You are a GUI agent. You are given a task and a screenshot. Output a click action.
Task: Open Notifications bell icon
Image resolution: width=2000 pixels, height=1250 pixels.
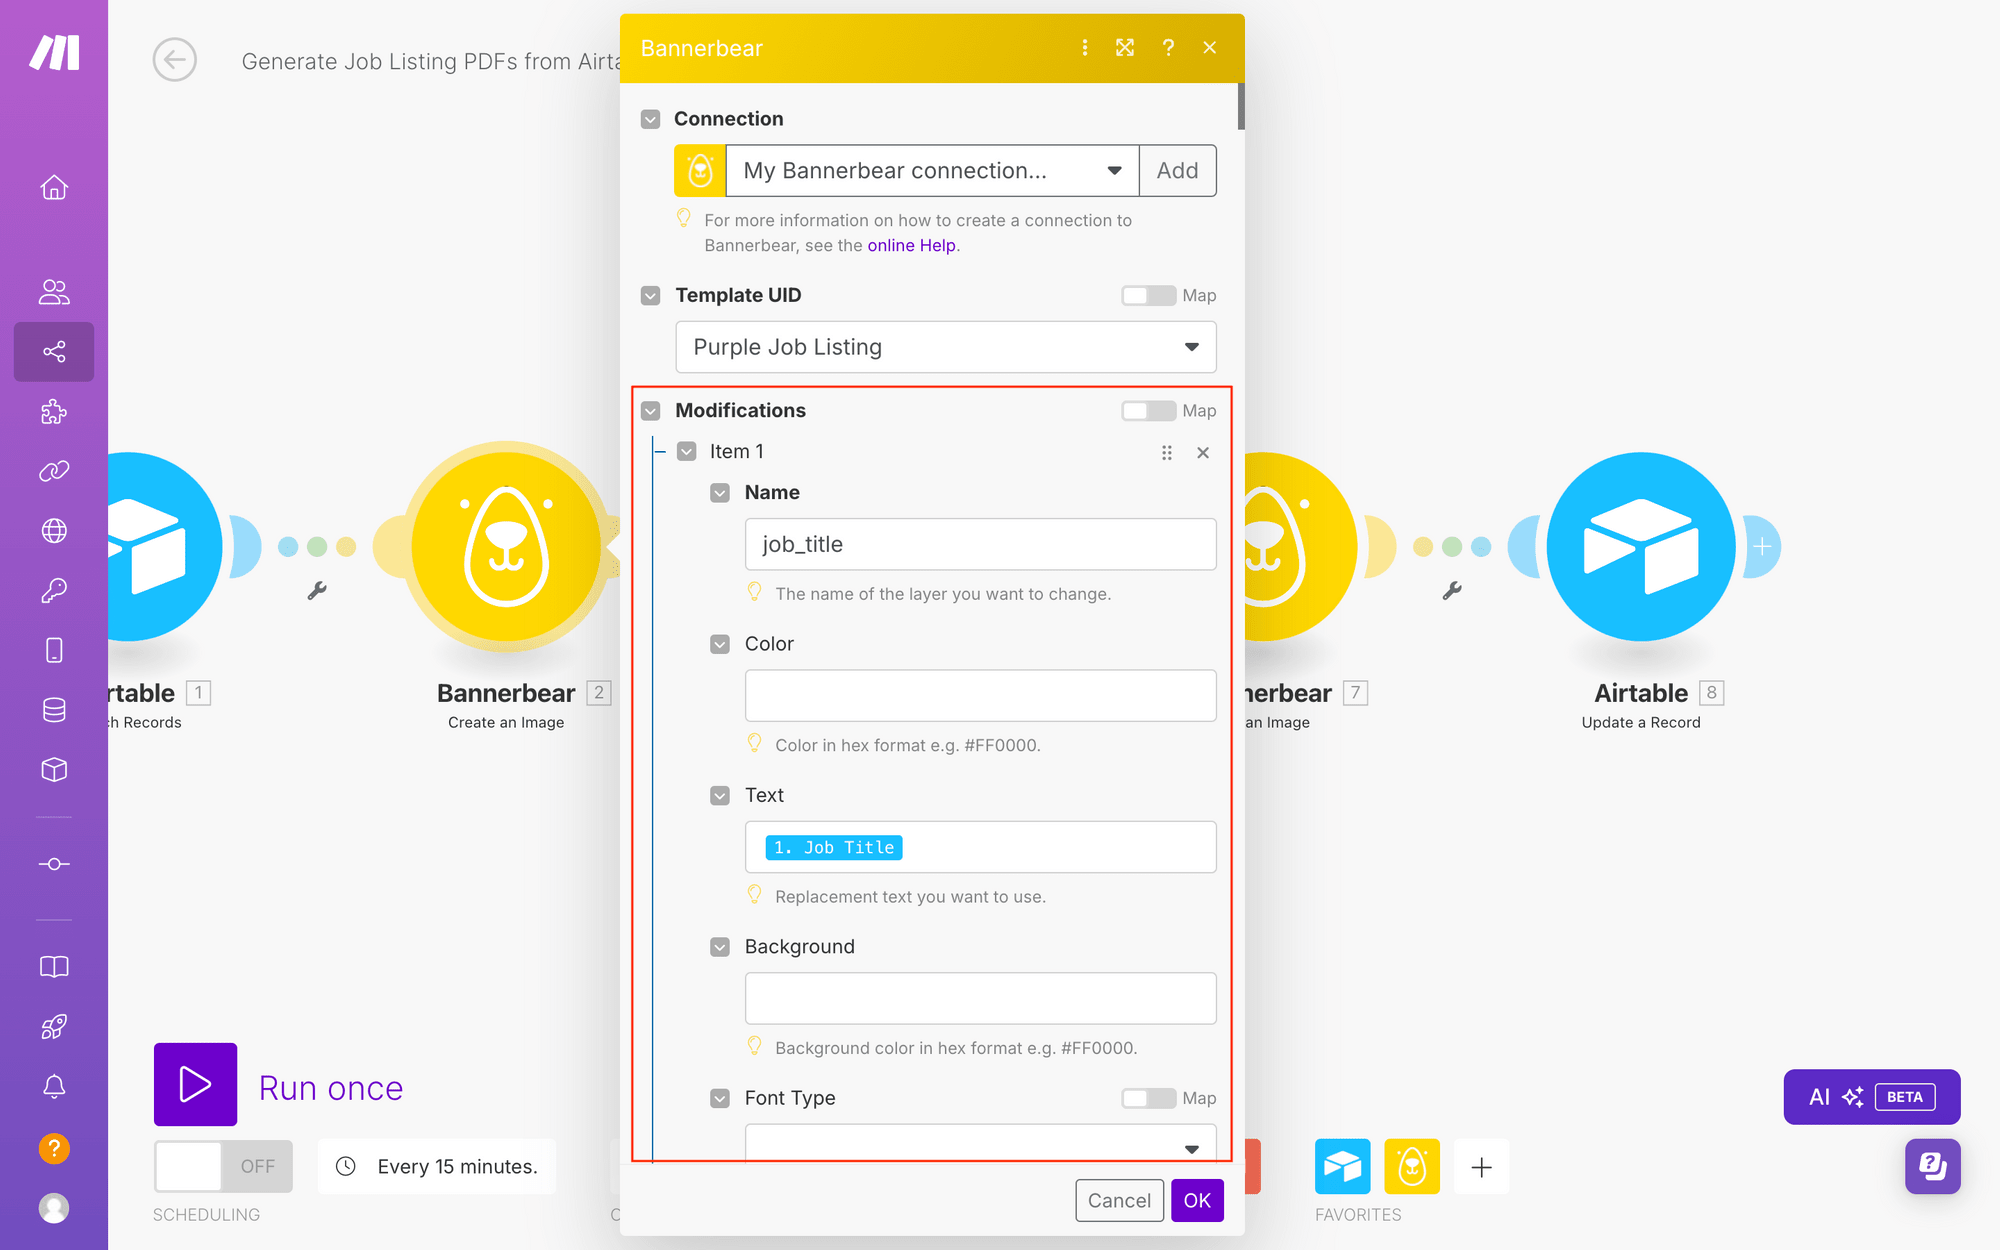tap(54, 1087)
